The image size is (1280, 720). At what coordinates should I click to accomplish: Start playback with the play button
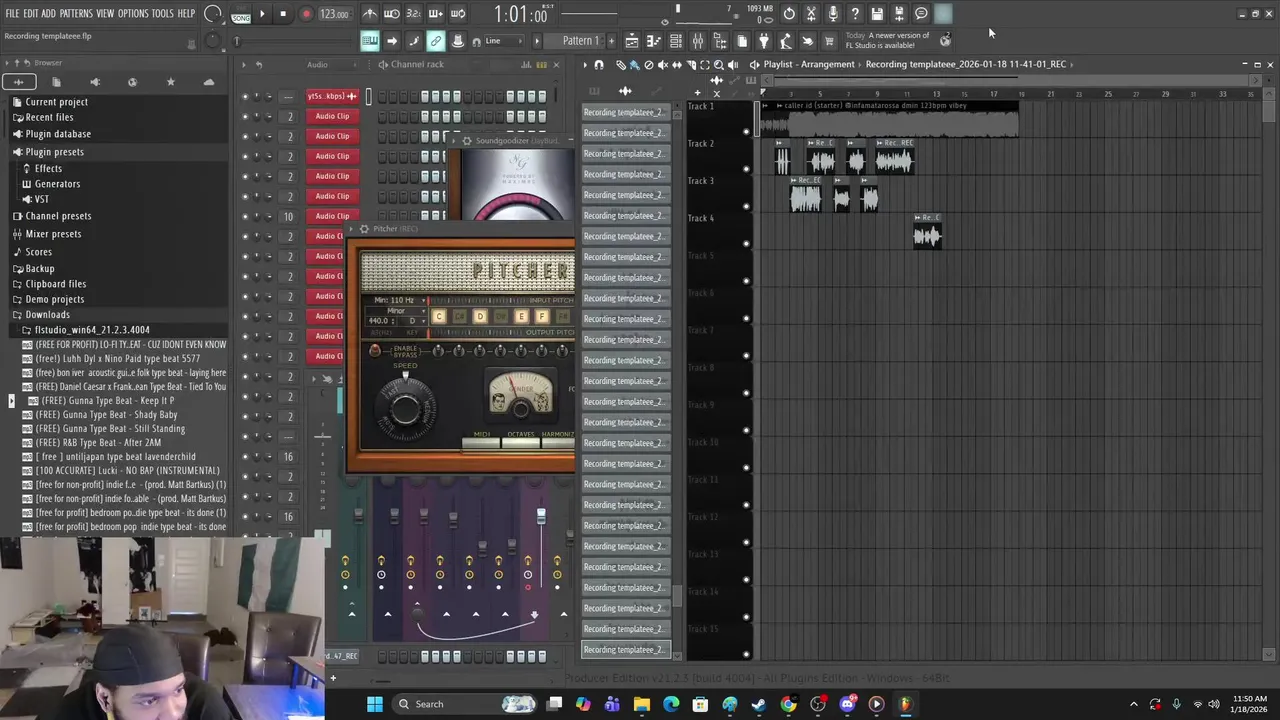[x=262, y=14]
